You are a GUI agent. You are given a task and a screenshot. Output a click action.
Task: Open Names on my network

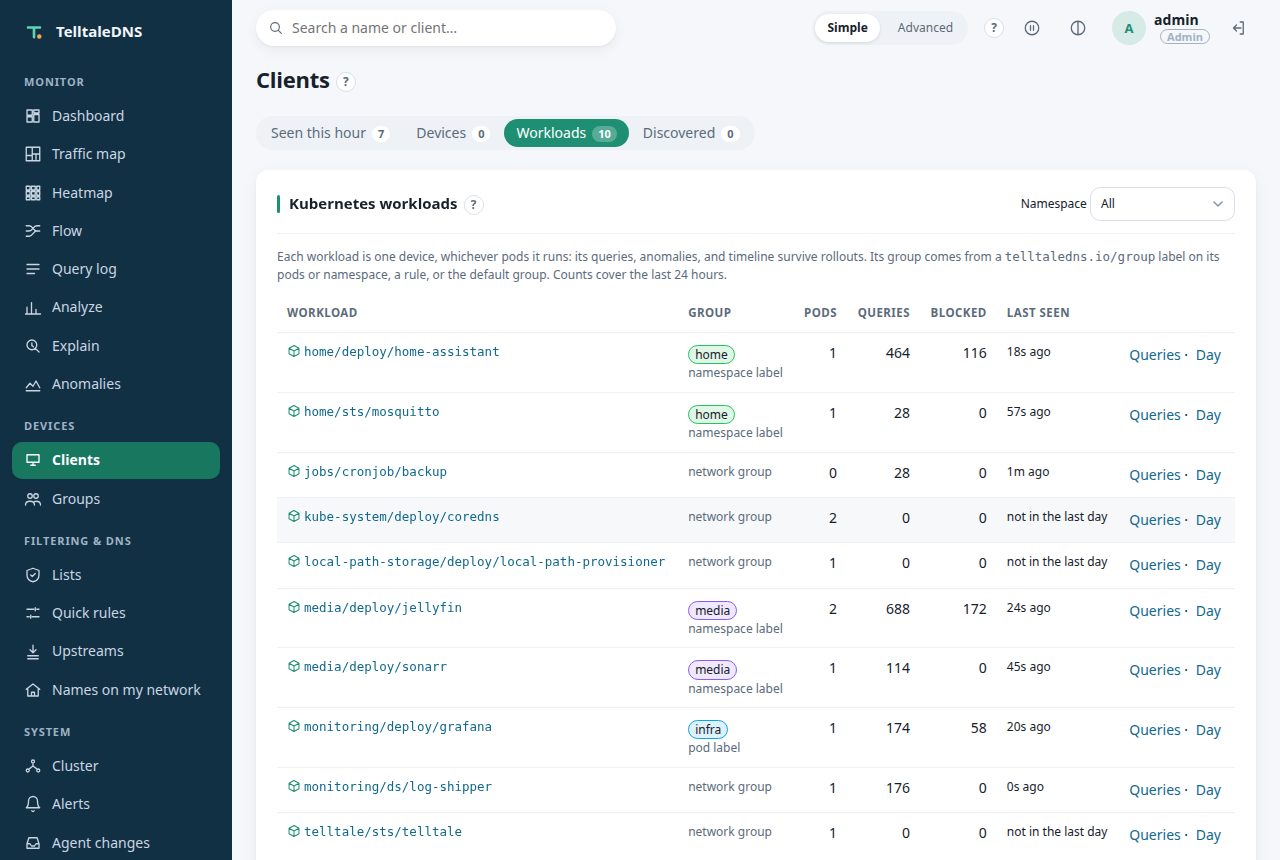click(116, 690)
